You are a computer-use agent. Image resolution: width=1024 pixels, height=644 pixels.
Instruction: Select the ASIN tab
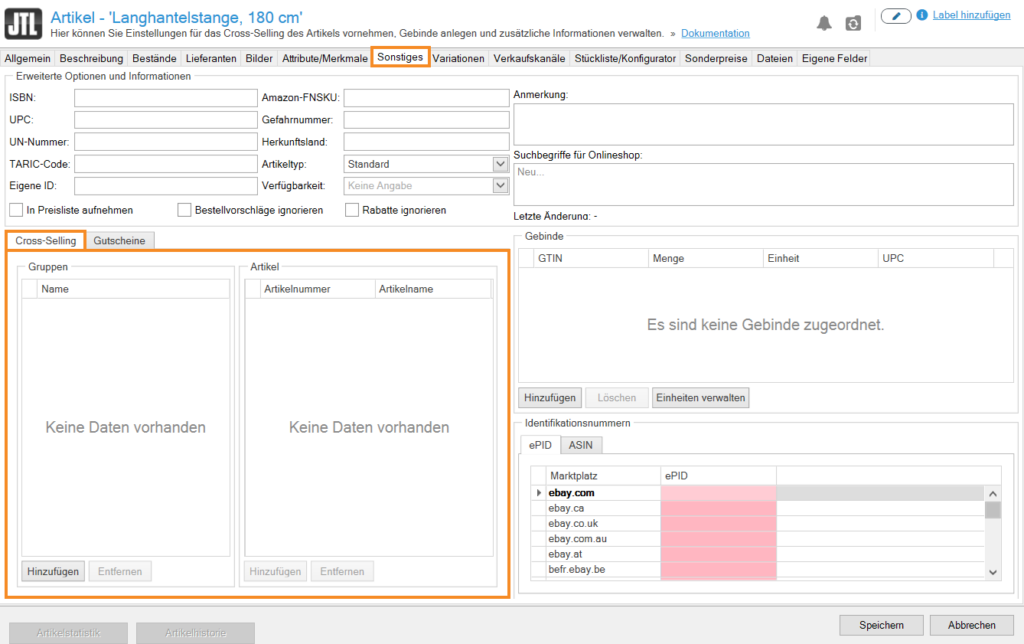point(581,445)
